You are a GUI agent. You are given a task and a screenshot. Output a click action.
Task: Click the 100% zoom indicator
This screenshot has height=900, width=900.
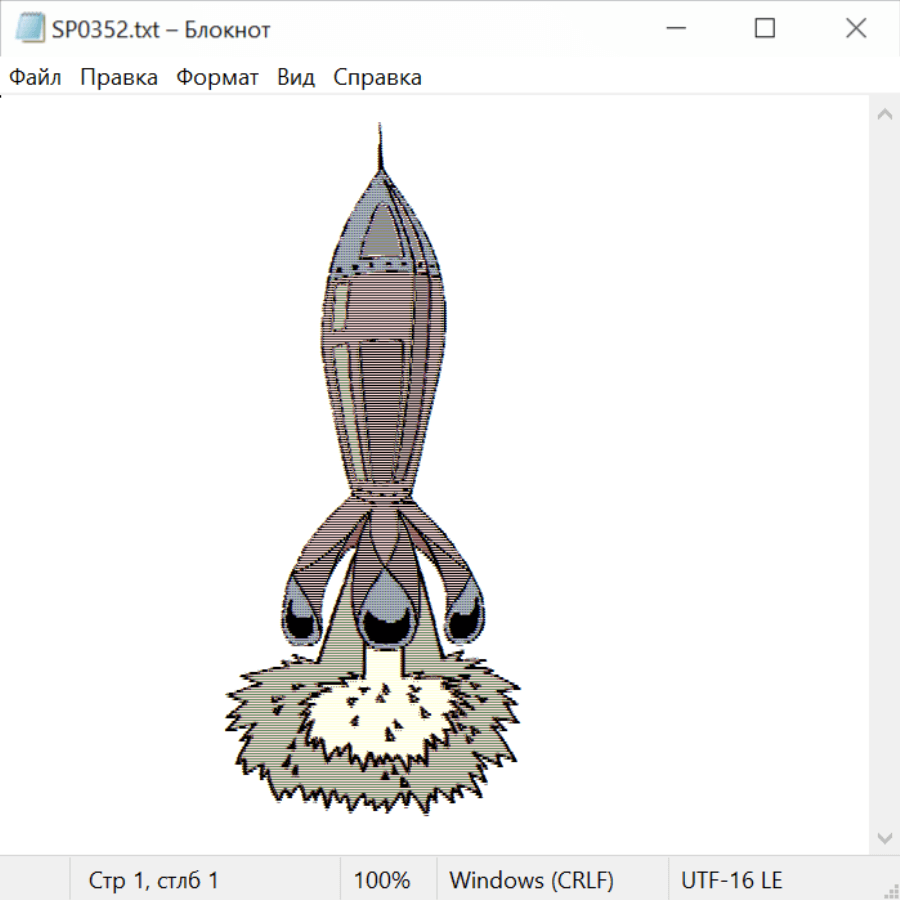point(382,880)
